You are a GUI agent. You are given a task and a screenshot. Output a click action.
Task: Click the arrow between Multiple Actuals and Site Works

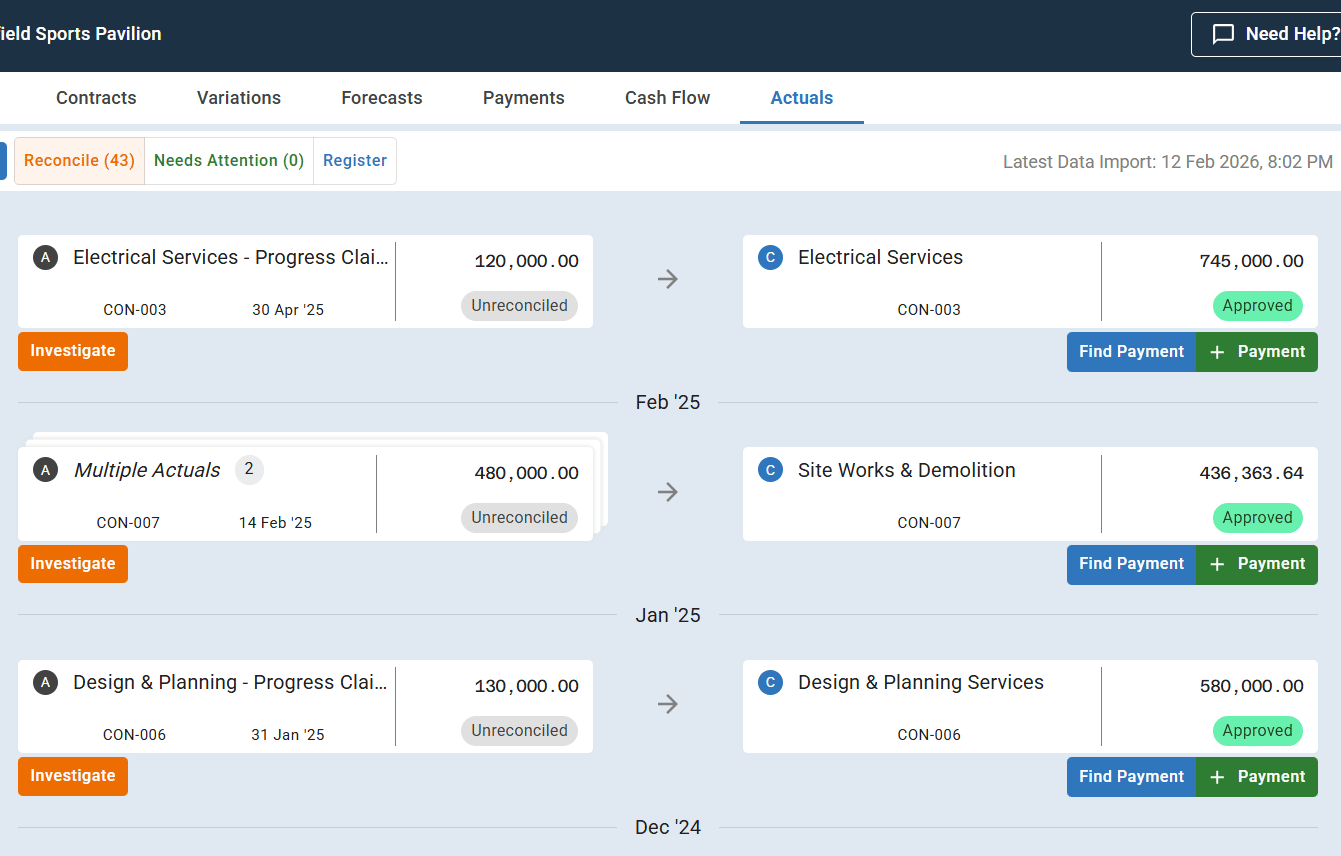pyautogui.click(x=668, y=492)
